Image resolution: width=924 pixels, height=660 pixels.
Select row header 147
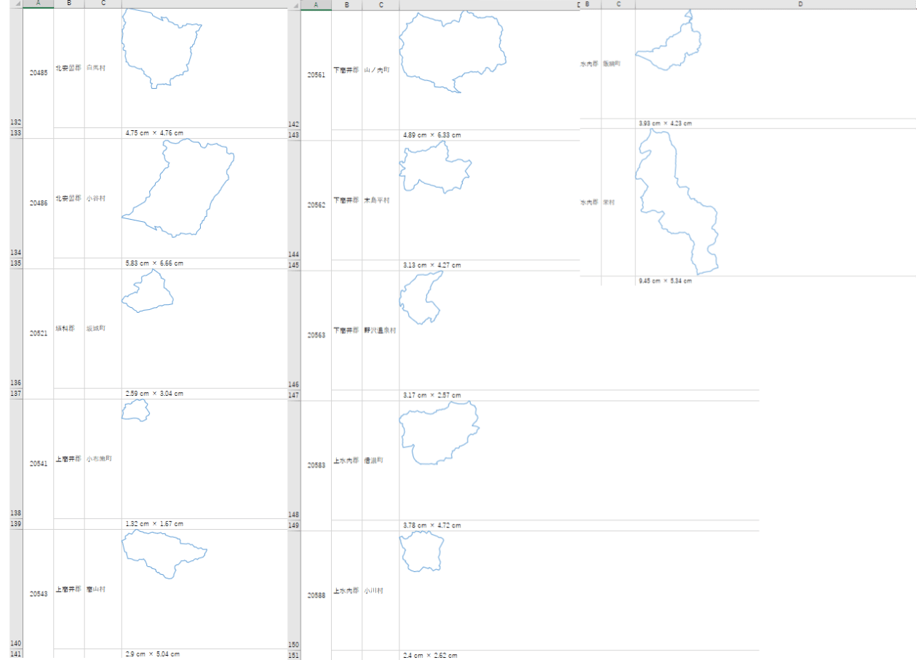[294, 395]
